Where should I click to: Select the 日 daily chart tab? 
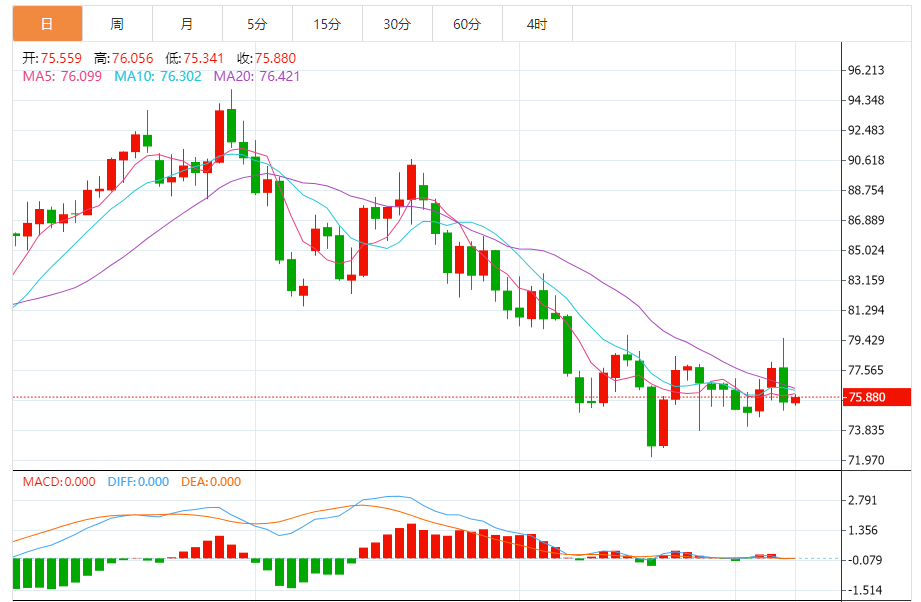point(48,24)
